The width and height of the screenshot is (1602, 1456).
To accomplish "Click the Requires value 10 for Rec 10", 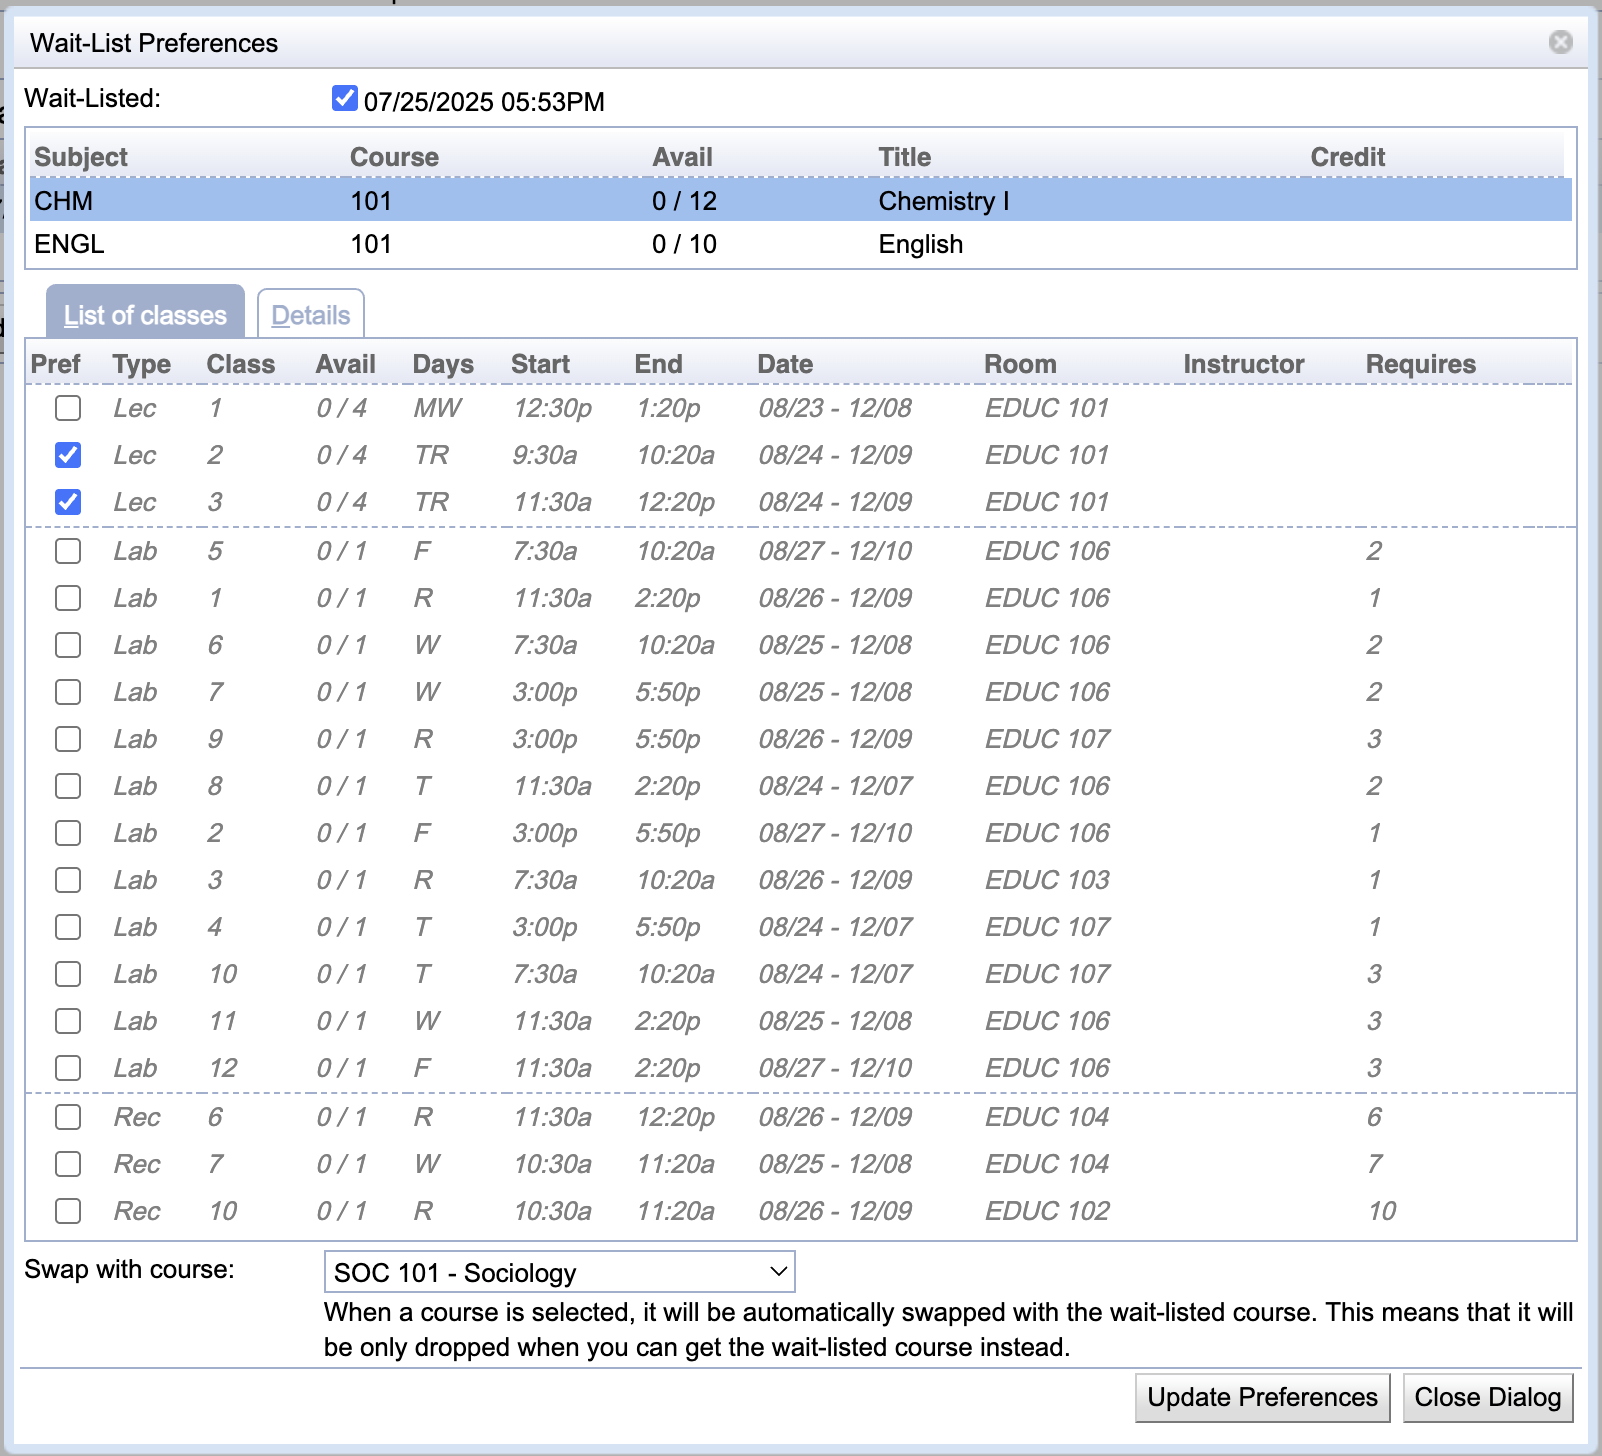I will coord(1382,1211).
